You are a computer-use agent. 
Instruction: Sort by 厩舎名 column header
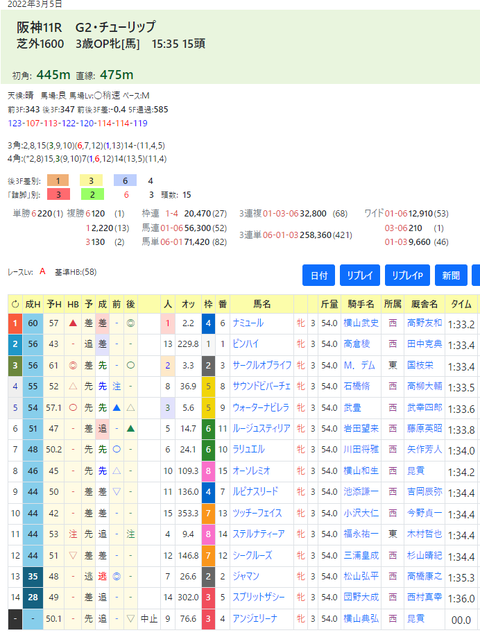click(x=424, y=304)
